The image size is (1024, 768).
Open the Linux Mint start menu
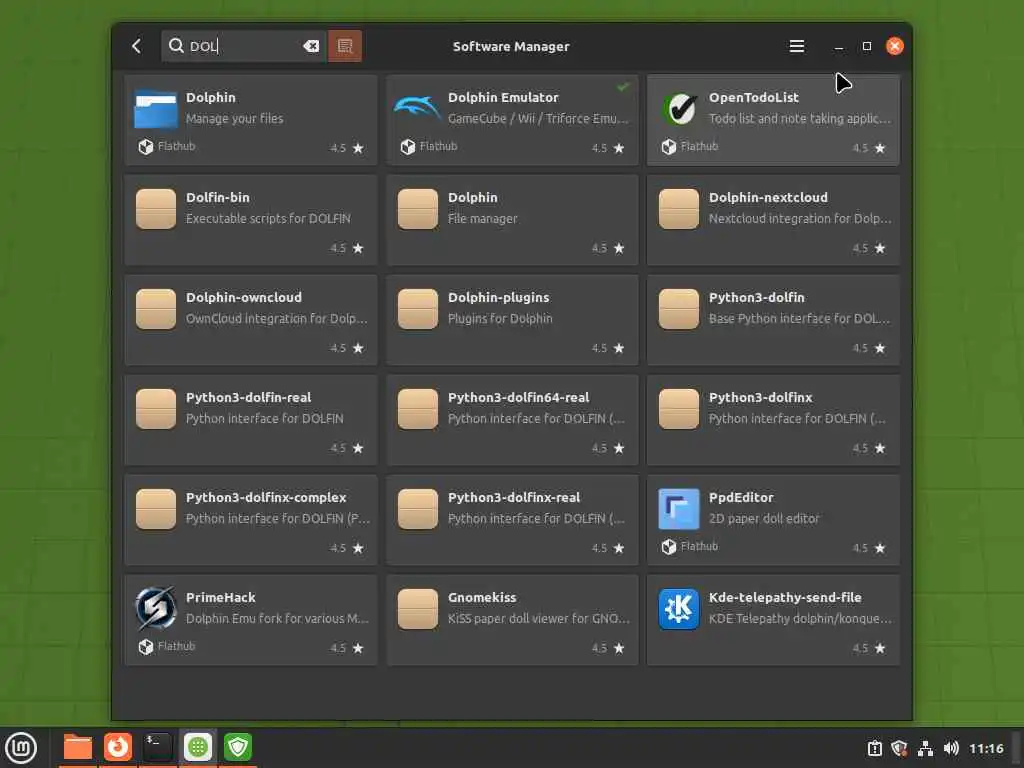click(x=21, y=748)
